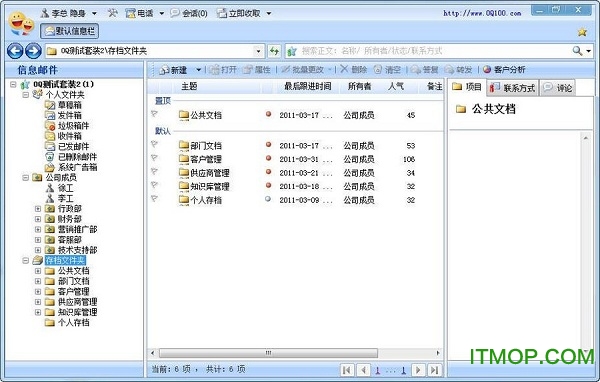Click 默认信息栏 button
Screen dimensions: 600x382
point(70,31)
